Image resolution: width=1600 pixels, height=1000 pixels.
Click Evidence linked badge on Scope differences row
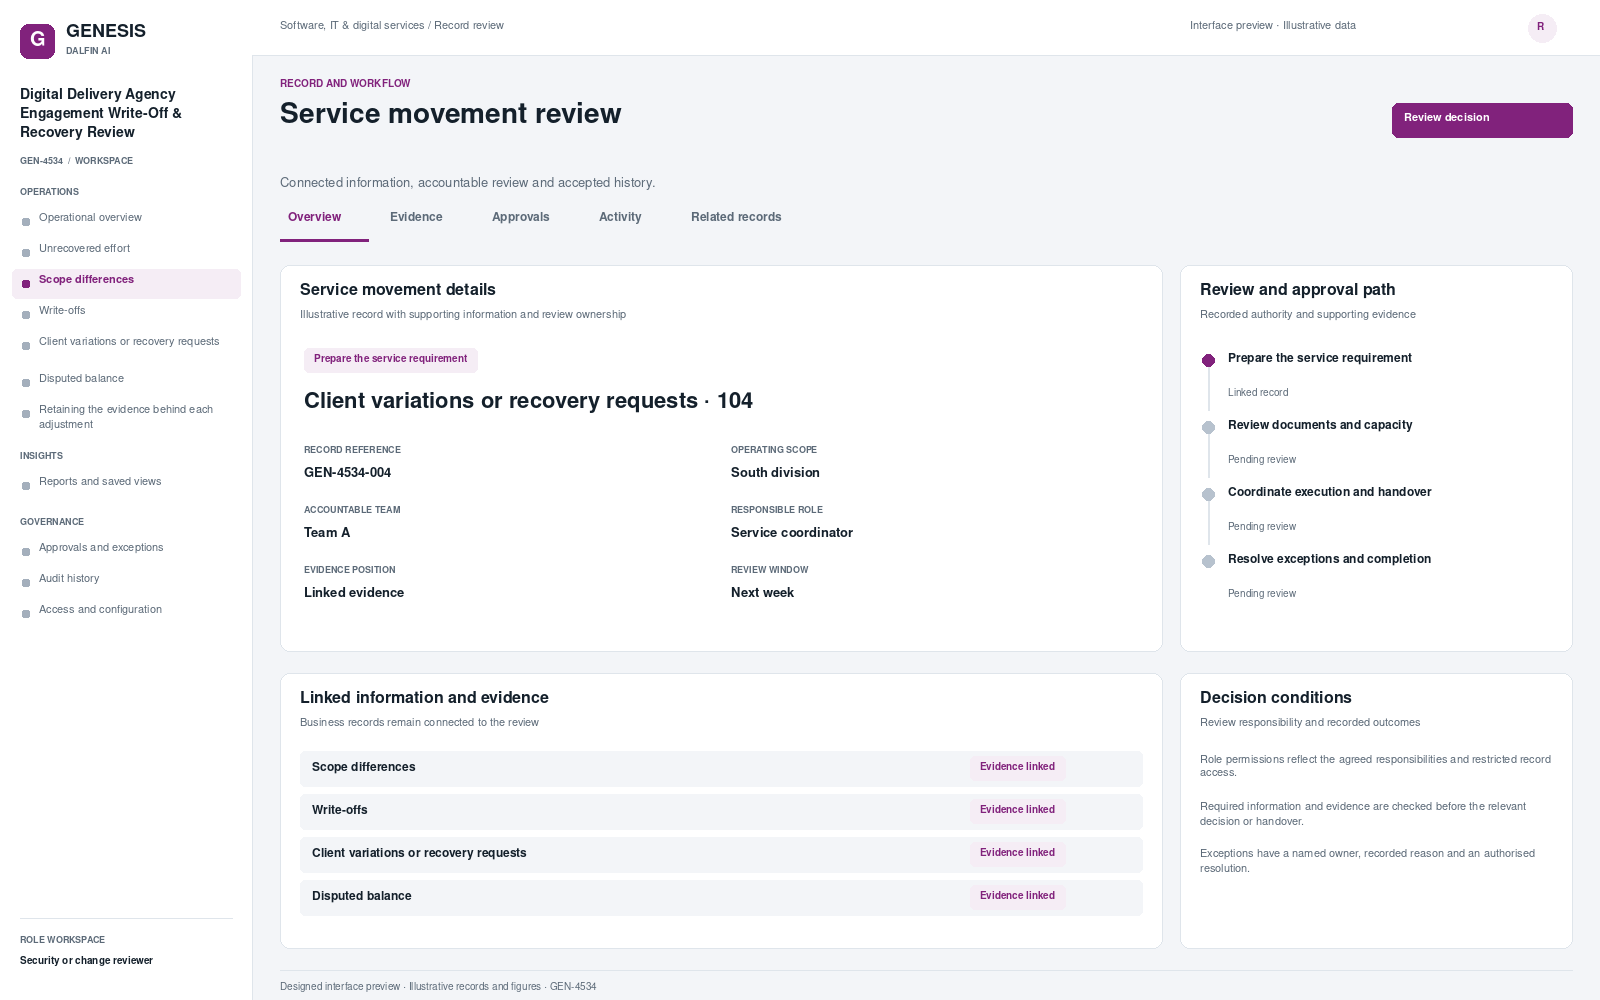coord(1017,767)
